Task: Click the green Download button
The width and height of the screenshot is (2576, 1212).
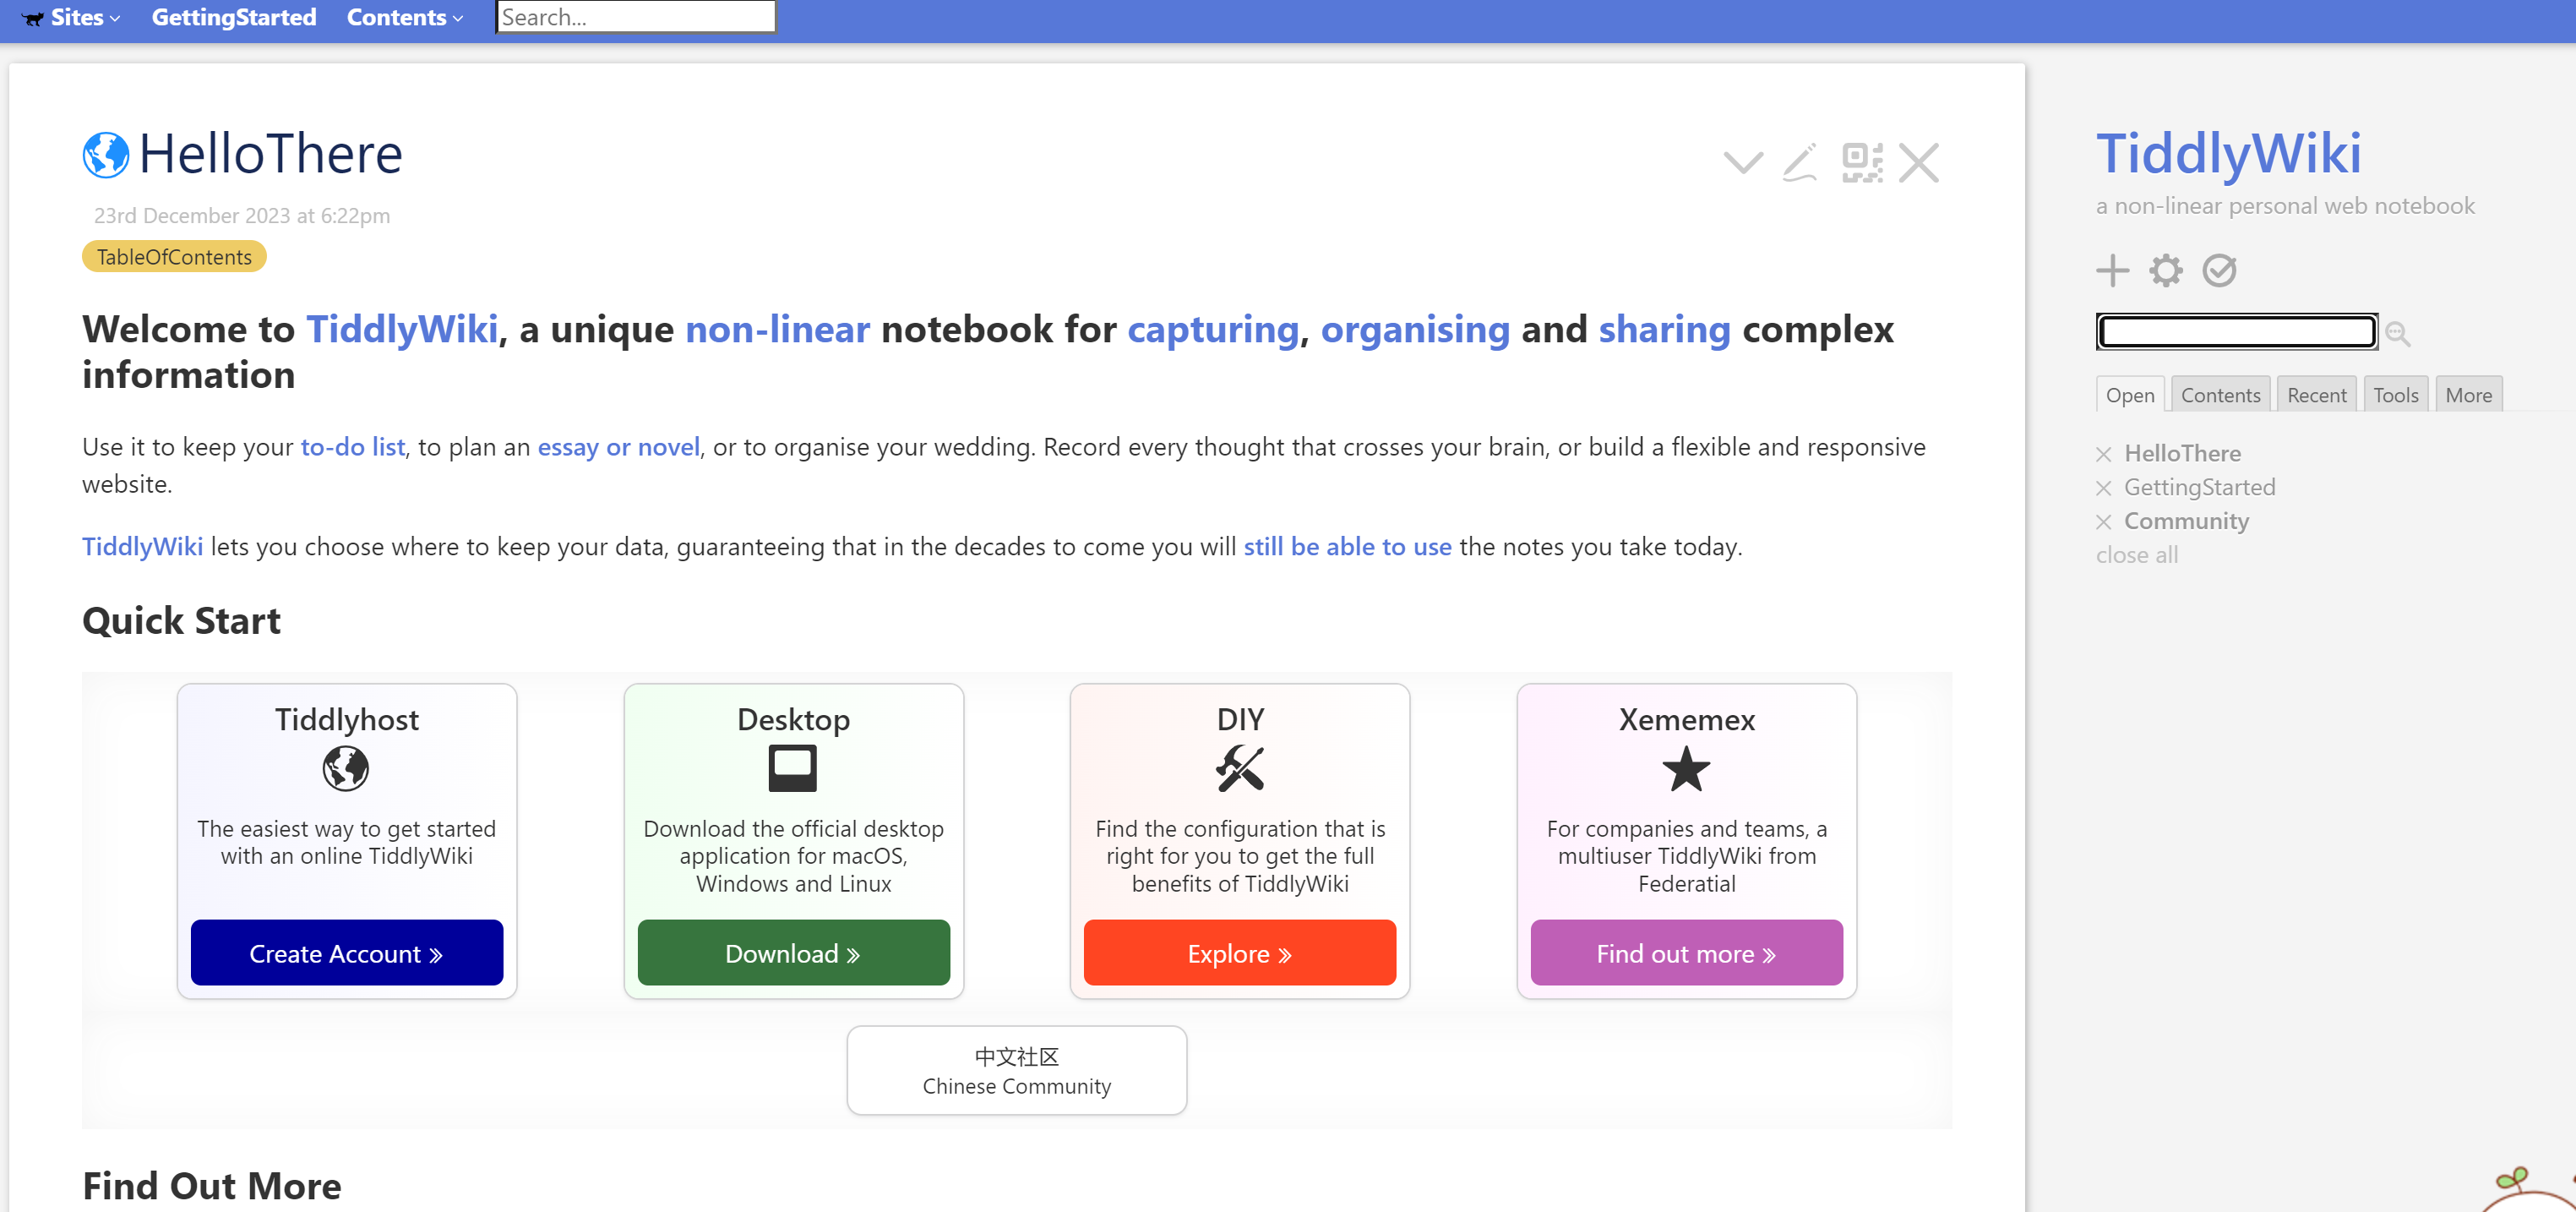Action: (x=793, y=953)
